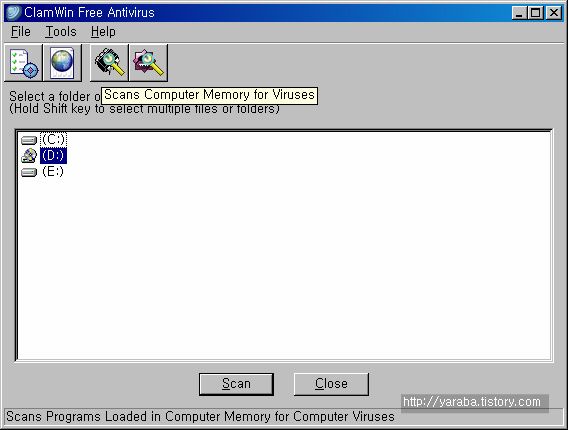Open the Preferences toolbar icon

click(24, 63)
